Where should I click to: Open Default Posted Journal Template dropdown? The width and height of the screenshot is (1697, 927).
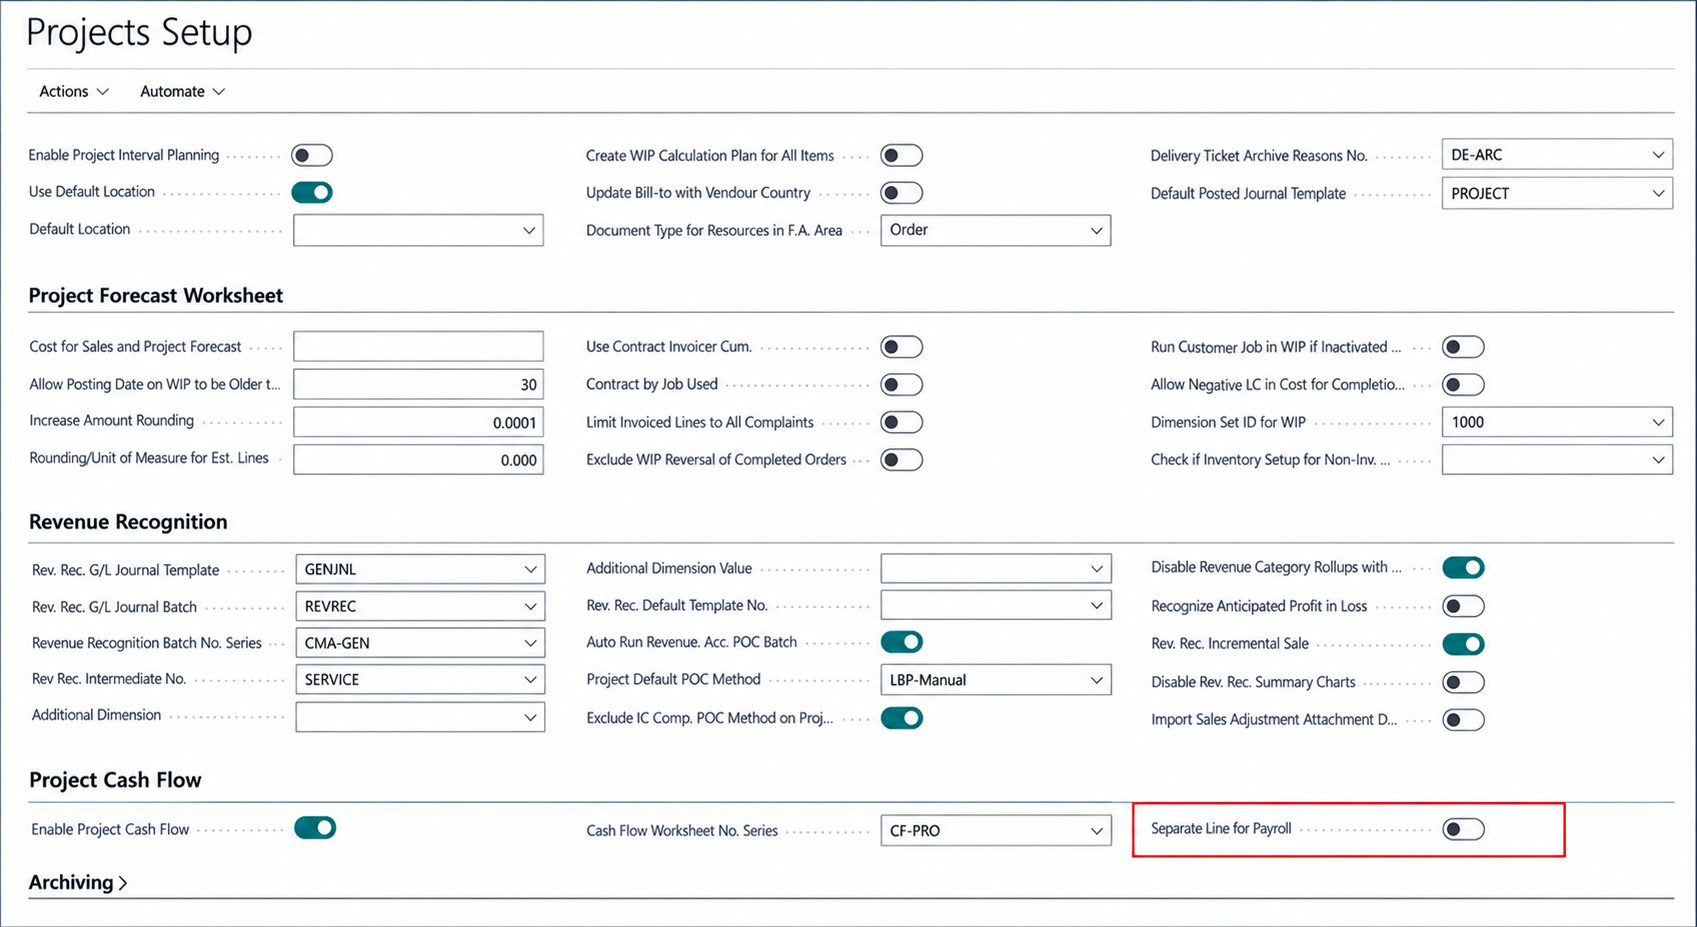(x=1557, y=193)
